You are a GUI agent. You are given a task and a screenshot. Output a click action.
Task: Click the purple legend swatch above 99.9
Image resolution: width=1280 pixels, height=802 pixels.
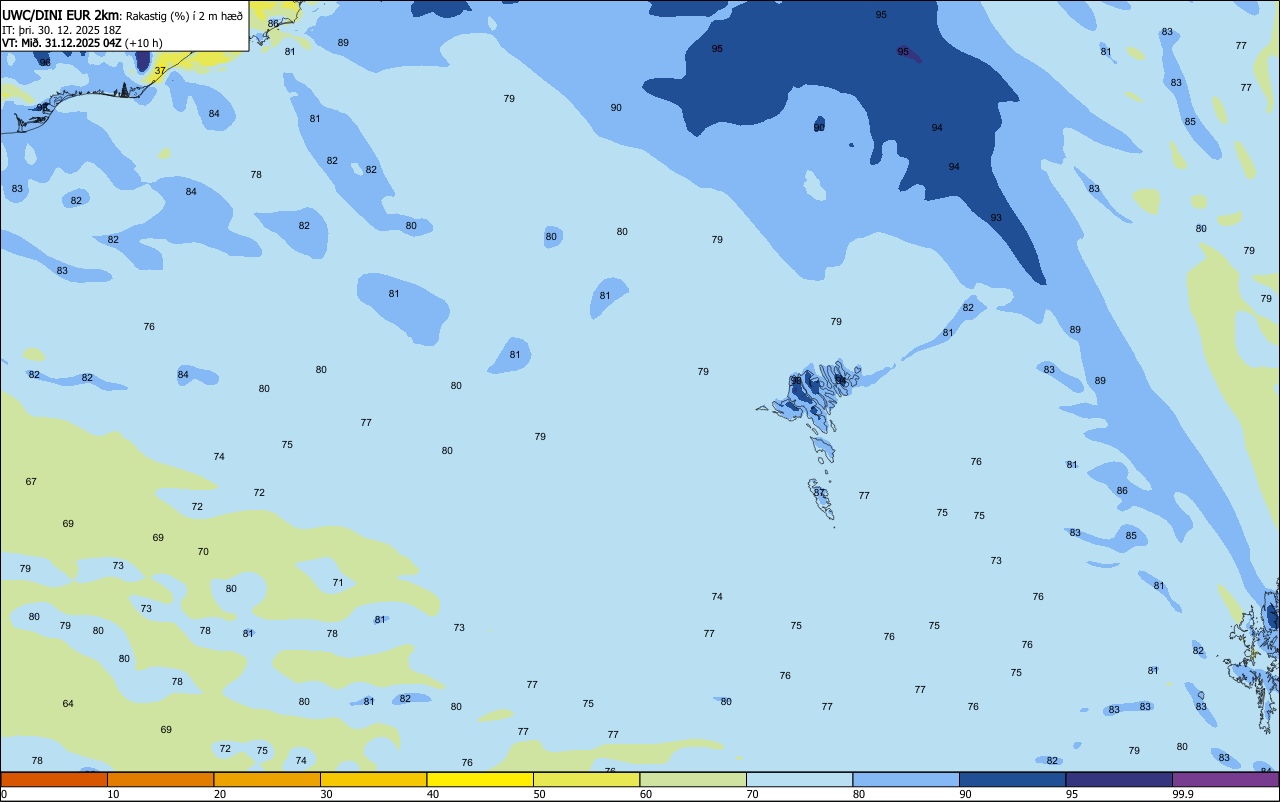point(1225,779)
